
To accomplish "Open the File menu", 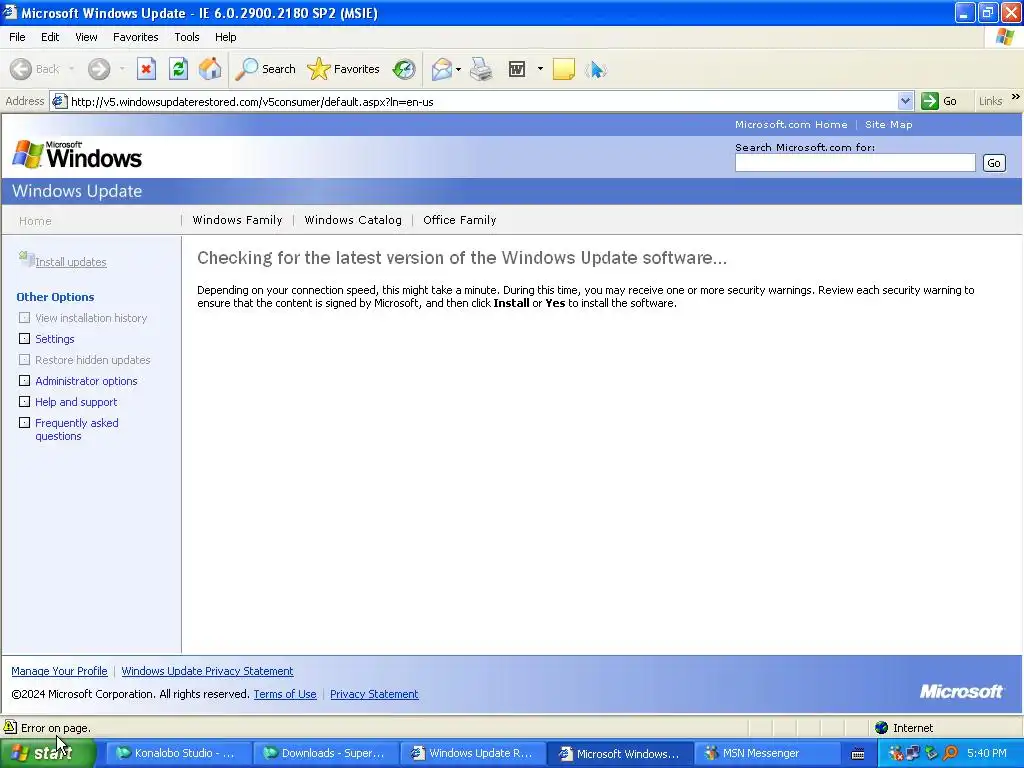I will pyautogui.click(x=17, y=37).
